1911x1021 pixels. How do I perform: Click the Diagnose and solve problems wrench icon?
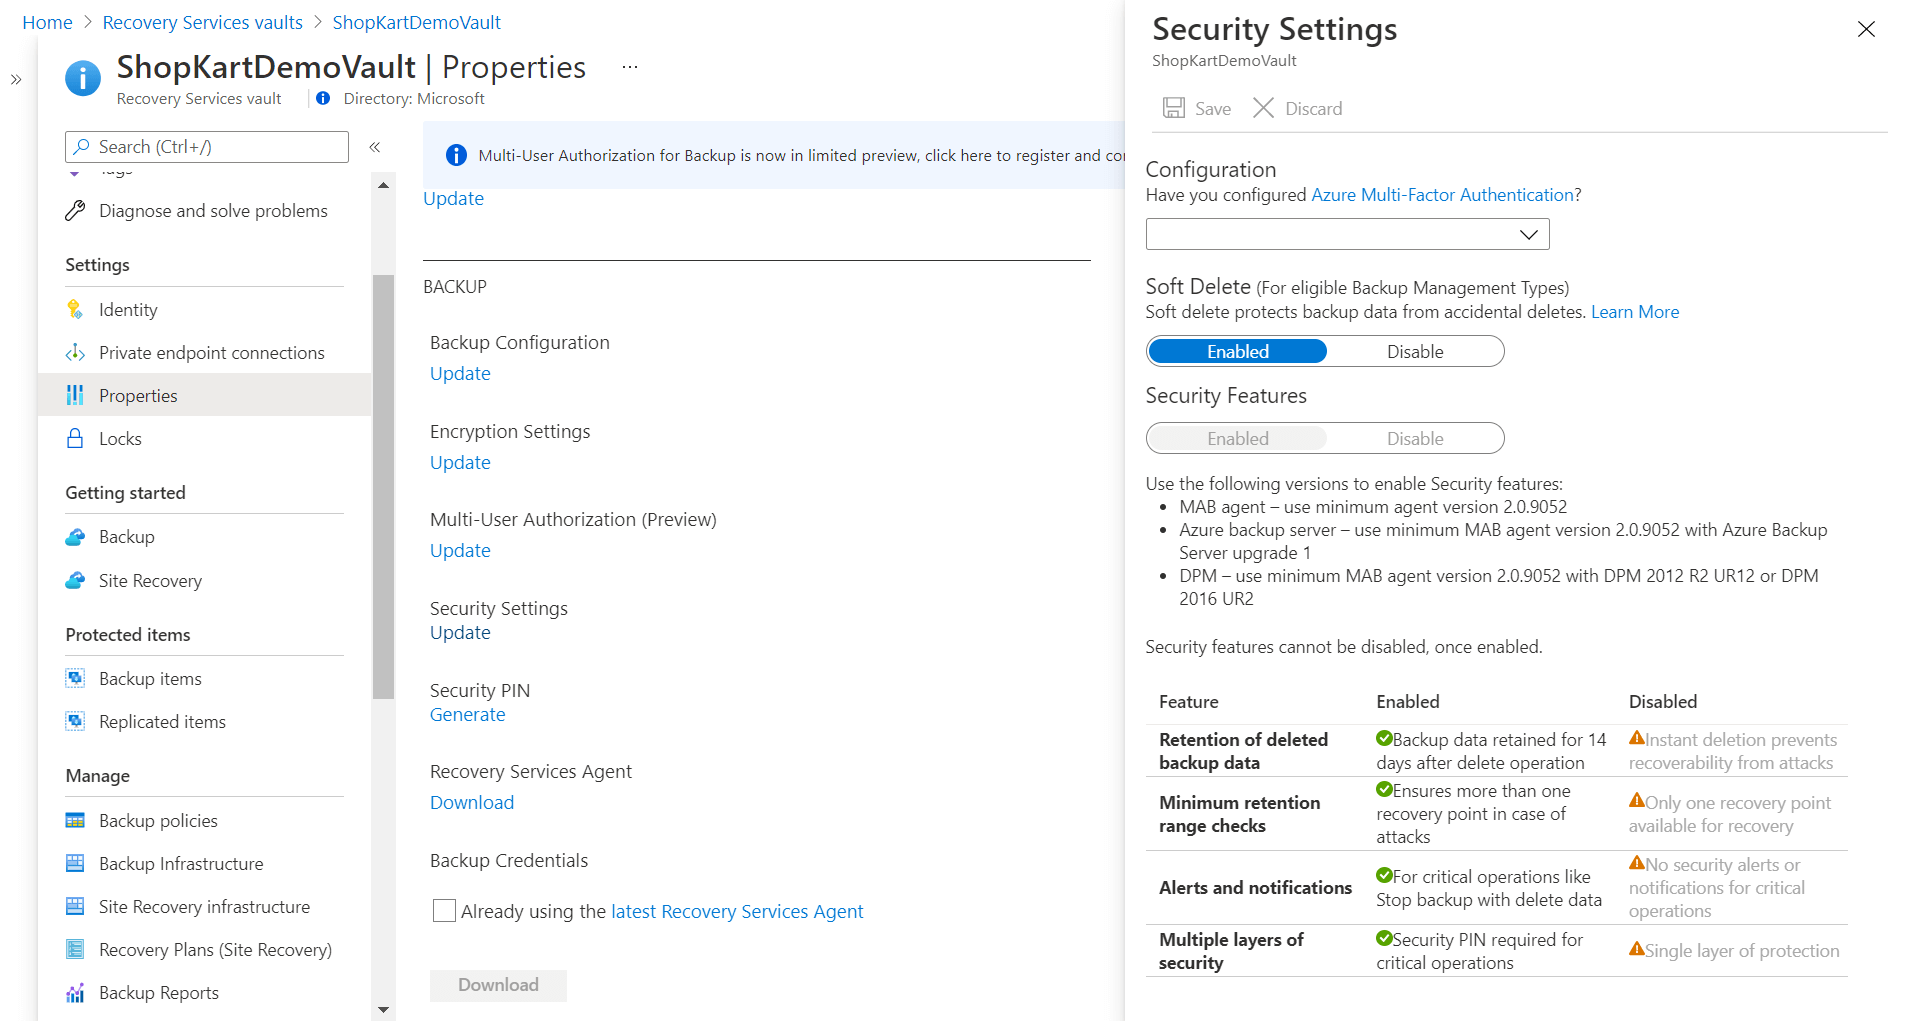[75, 211]
